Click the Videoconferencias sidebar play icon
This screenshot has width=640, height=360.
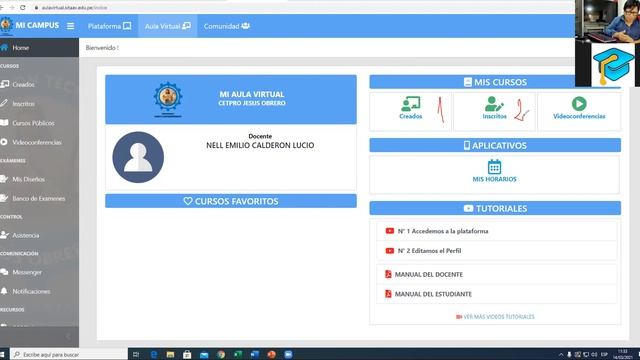[4, 142]
